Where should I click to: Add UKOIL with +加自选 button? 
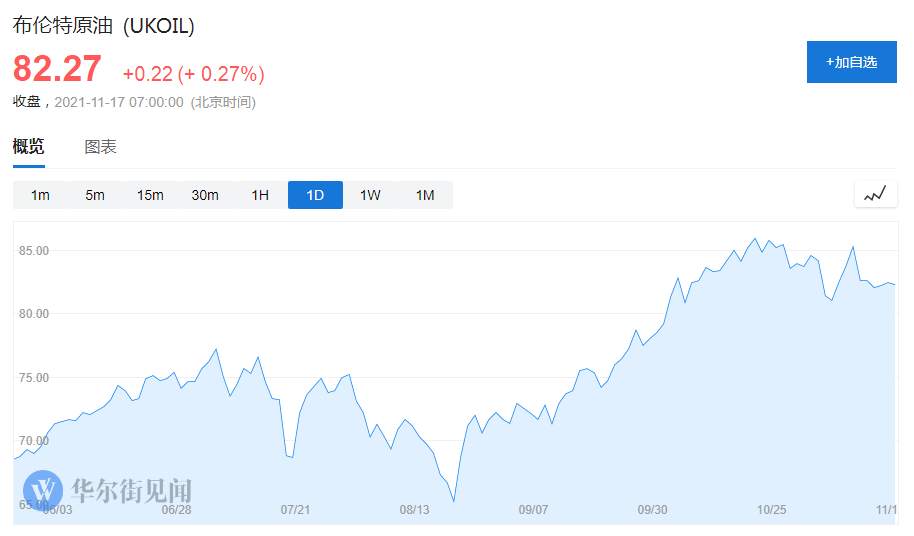851,62
